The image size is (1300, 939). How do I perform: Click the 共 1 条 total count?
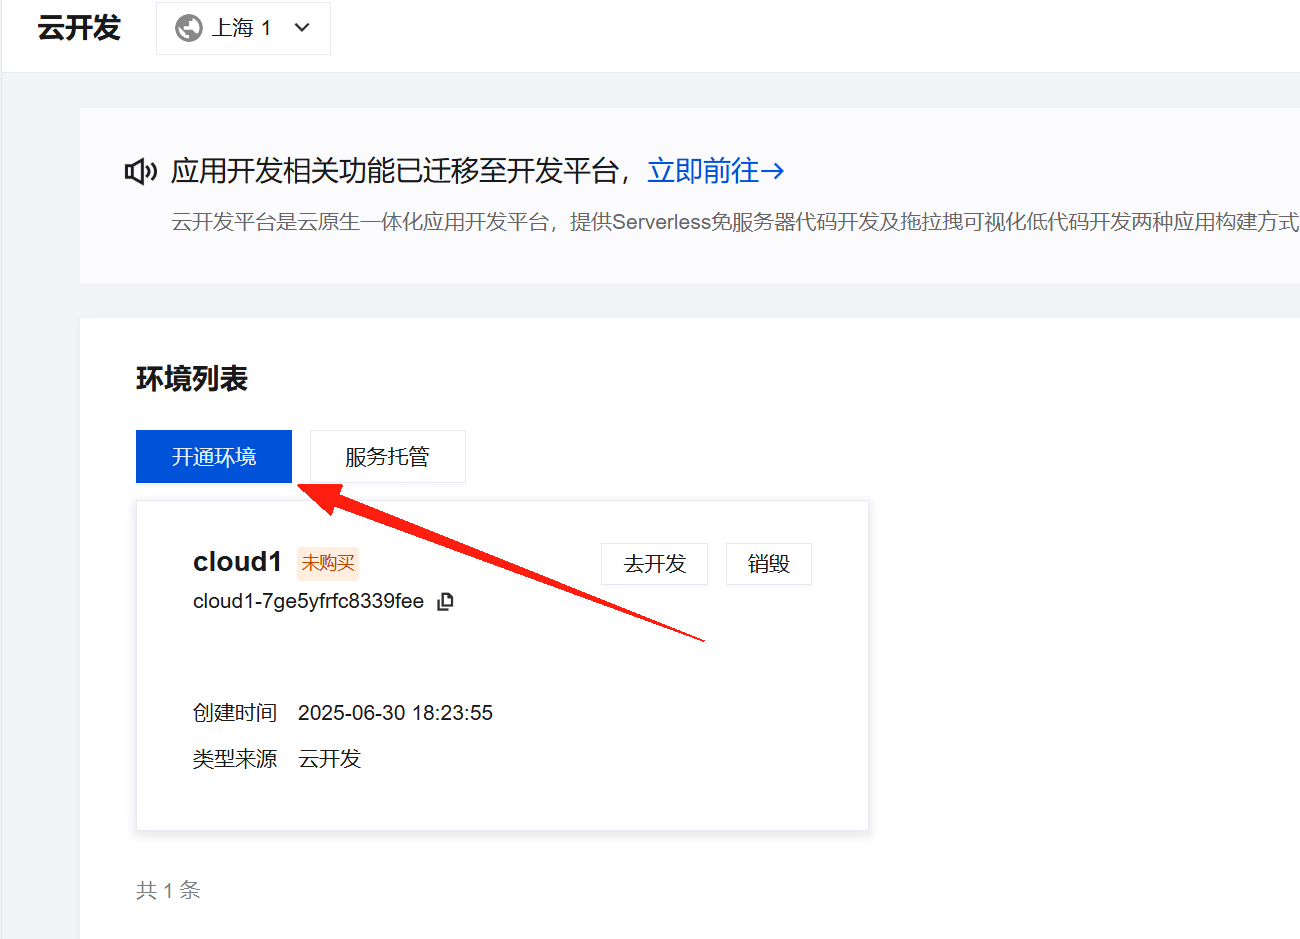[168, 890]
